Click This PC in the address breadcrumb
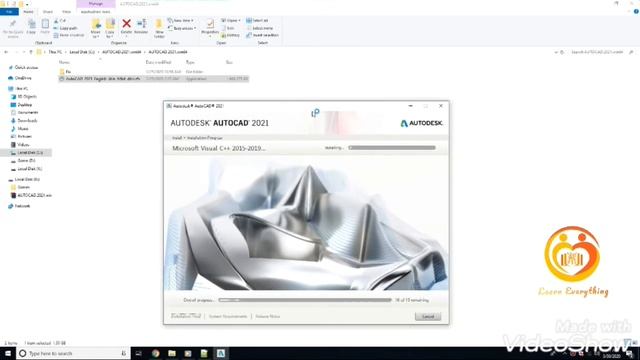Screen dimensions: 640x360 click(x=55, y=52)
